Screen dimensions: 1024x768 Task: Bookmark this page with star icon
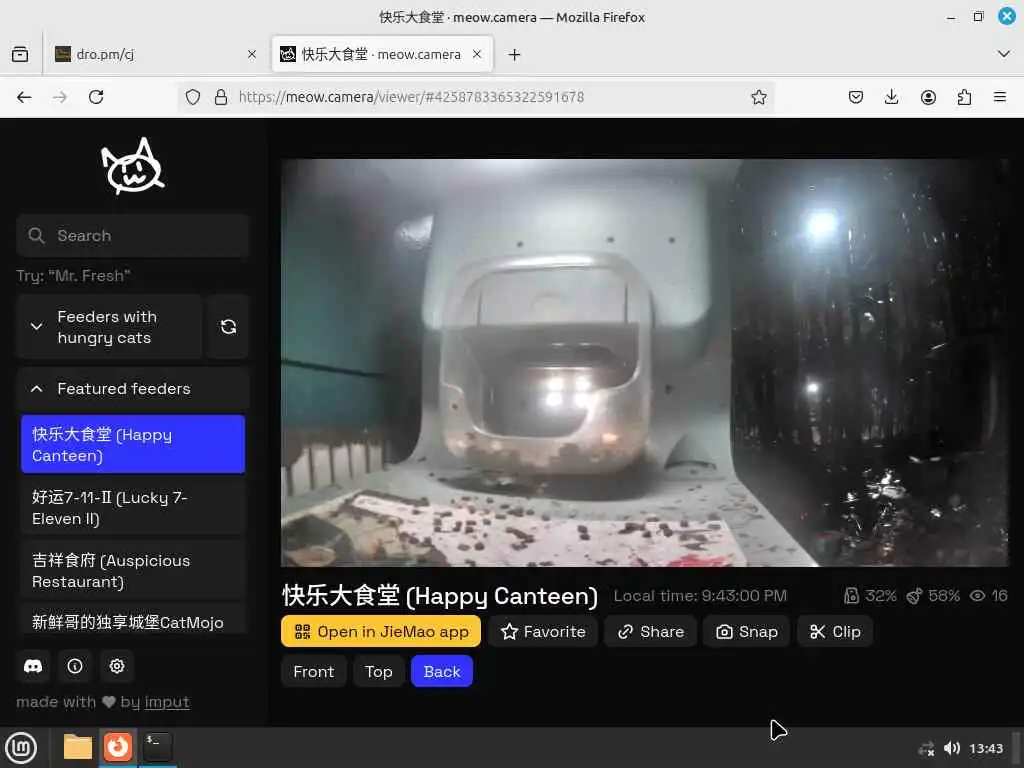tap(758, 97)
